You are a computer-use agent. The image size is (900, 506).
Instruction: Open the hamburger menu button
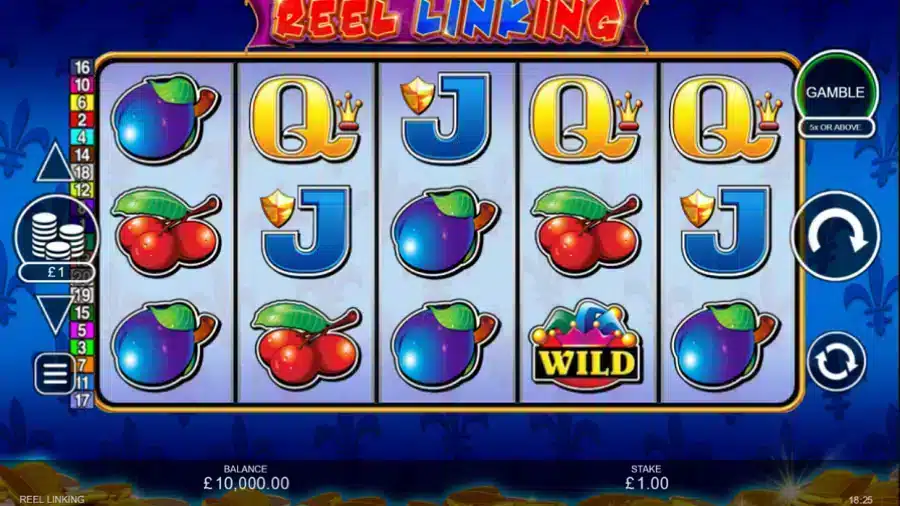[55, 374]
